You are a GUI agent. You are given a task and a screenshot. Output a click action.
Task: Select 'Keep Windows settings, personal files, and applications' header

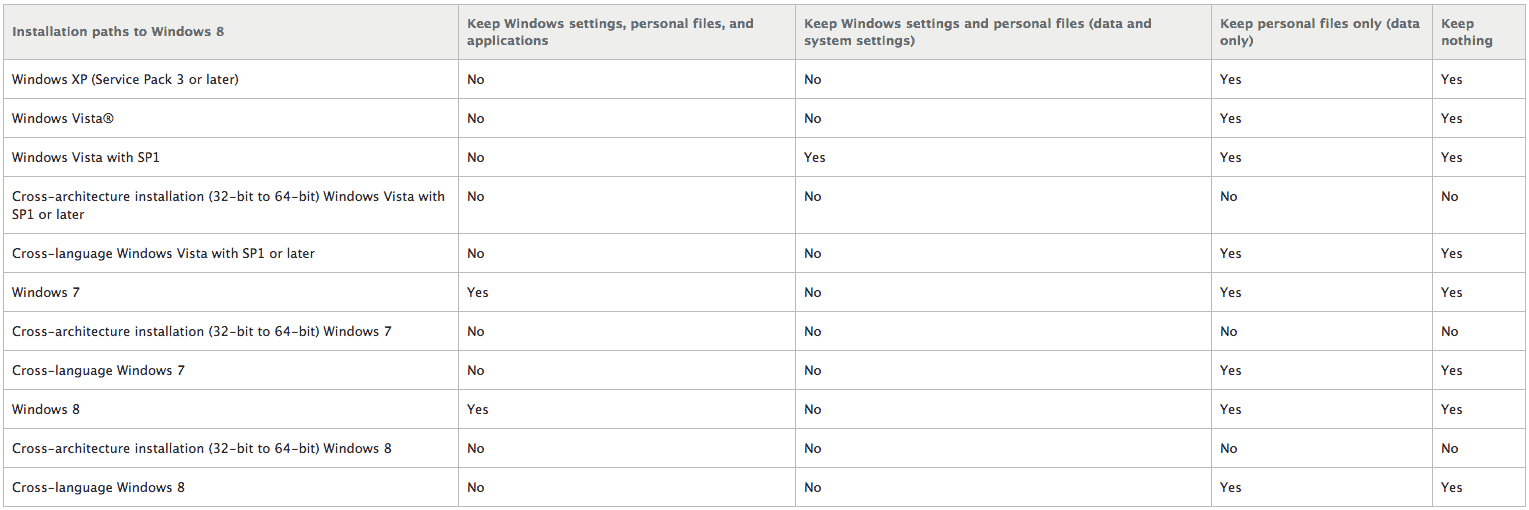[x=610, y=32]
